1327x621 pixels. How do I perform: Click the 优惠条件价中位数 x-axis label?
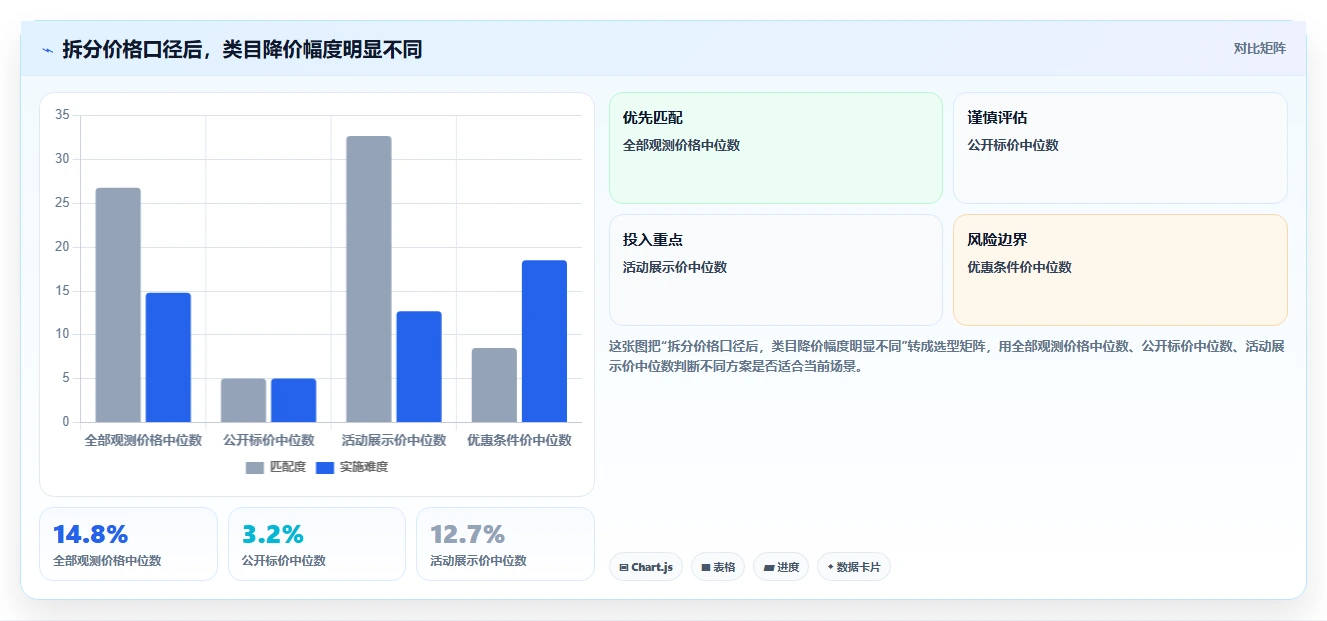tap(519, 440)
